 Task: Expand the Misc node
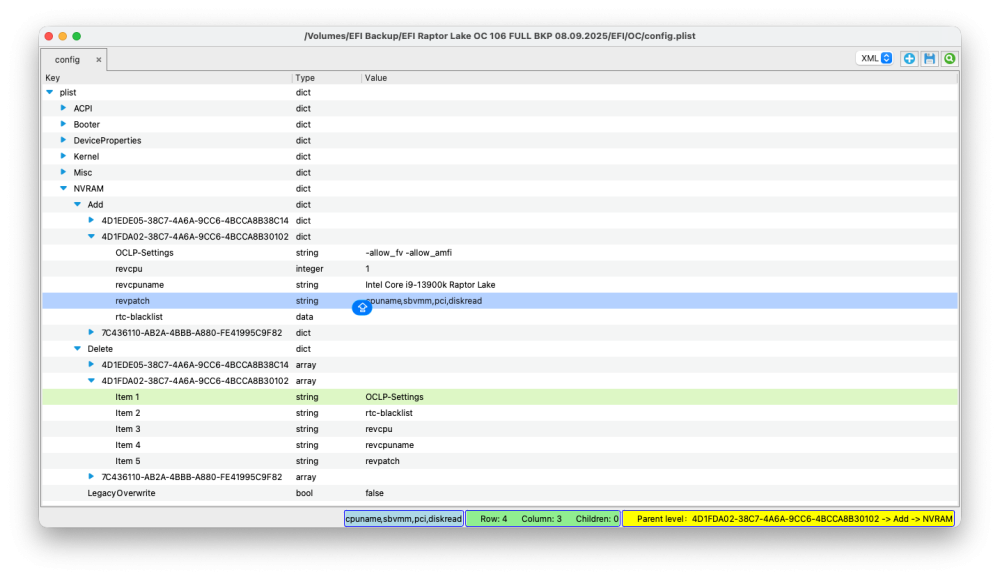pyautogui.click(x=63, y=172)
